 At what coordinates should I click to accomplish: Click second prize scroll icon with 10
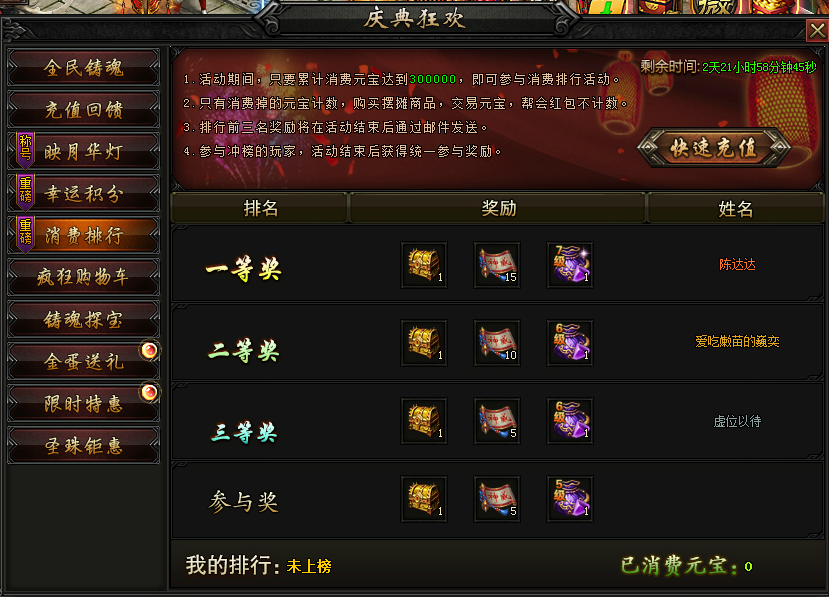[497, 343]
